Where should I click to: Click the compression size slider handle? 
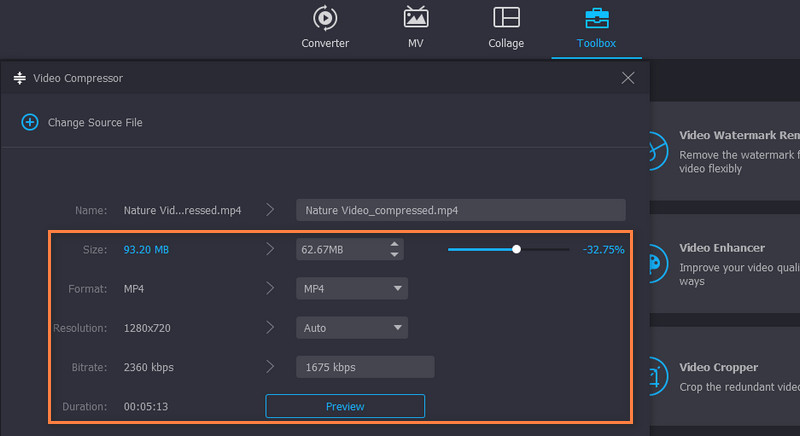pyautogui.click(x=516, y=249)
